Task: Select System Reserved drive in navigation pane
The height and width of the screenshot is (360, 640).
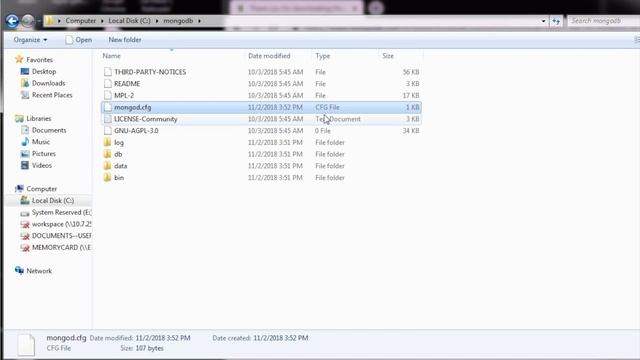Action: (61, 213)
